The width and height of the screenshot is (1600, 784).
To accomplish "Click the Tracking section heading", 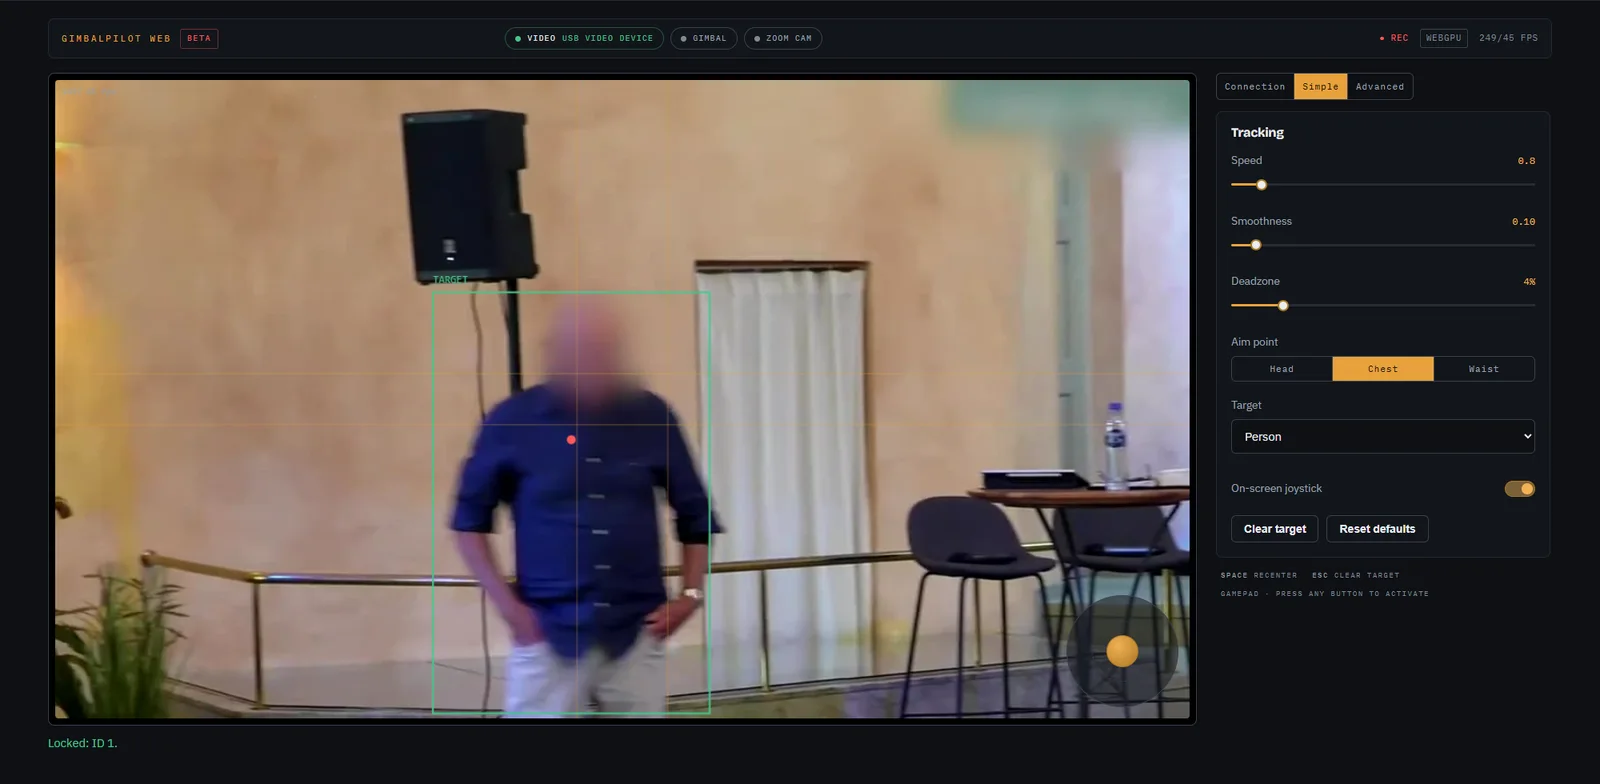I will click(x=1257, y=132).
